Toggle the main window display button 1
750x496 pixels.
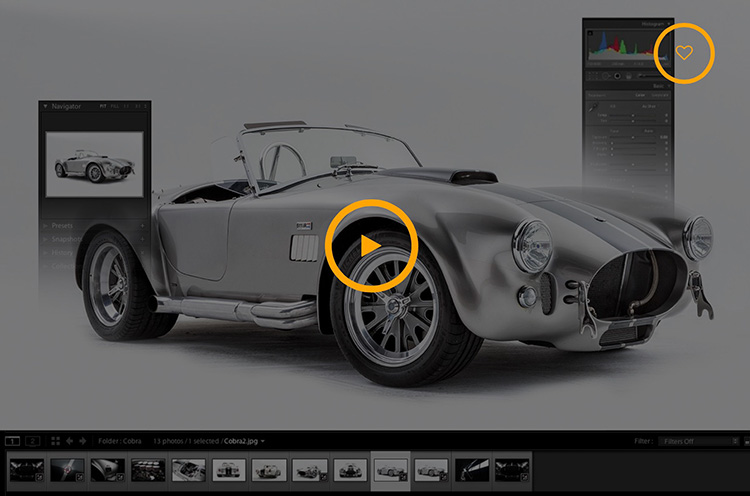(14, 440)
